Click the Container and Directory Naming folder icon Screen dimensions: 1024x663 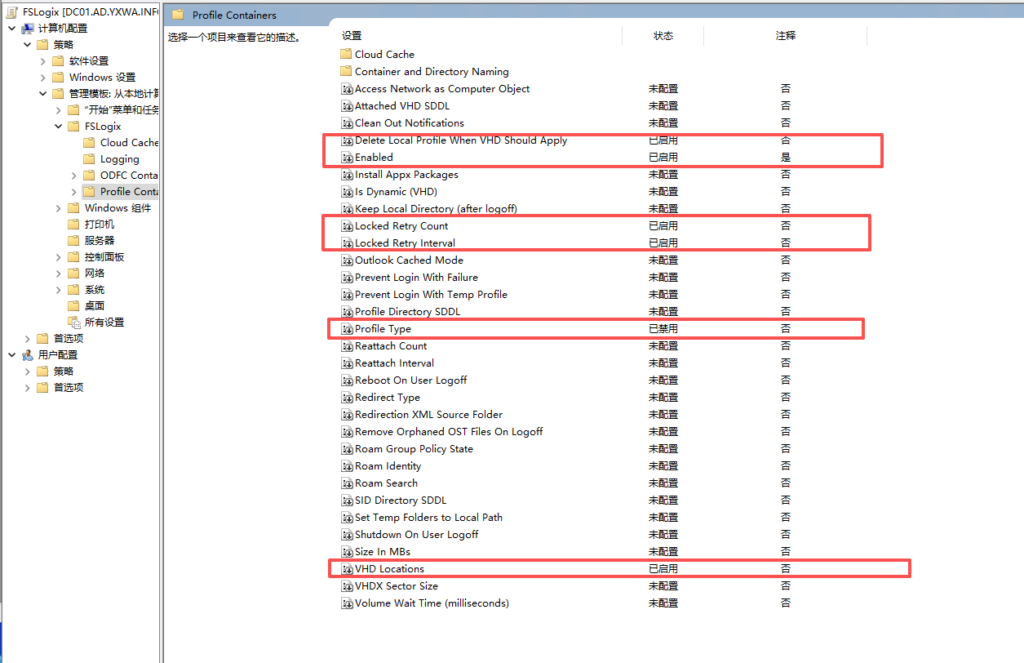346,72
